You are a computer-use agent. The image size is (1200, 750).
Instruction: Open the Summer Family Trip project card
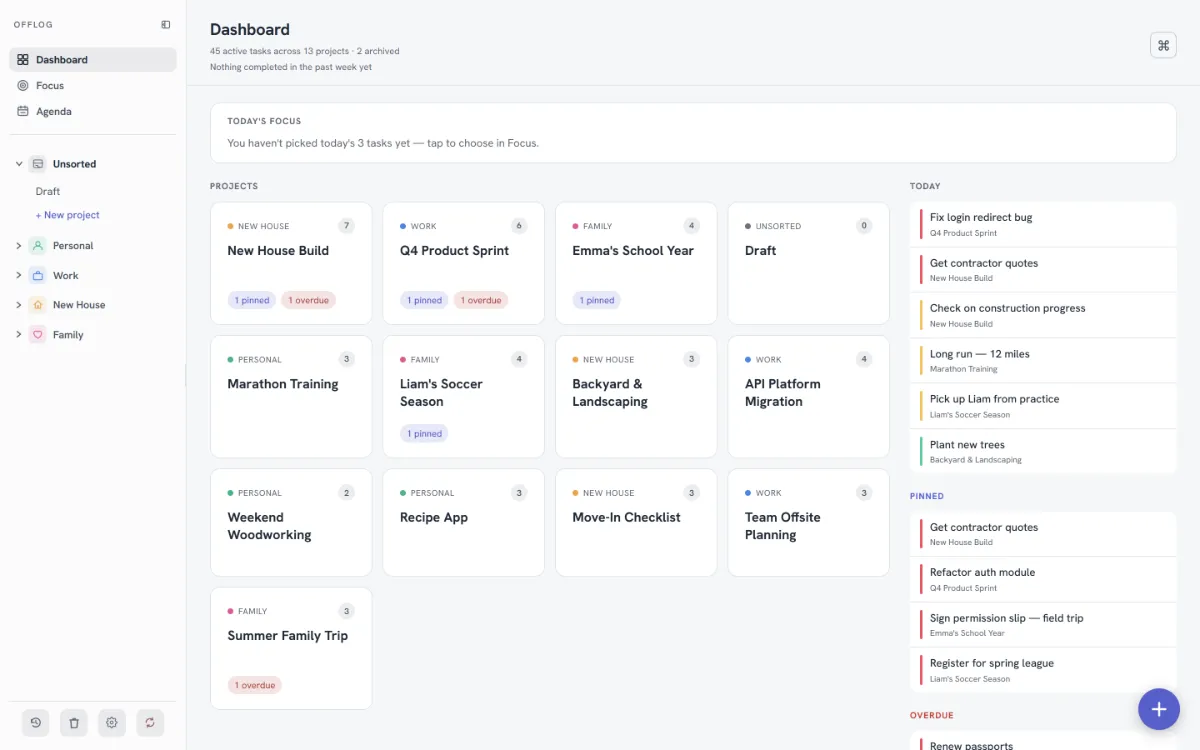[x=291, y=649]
